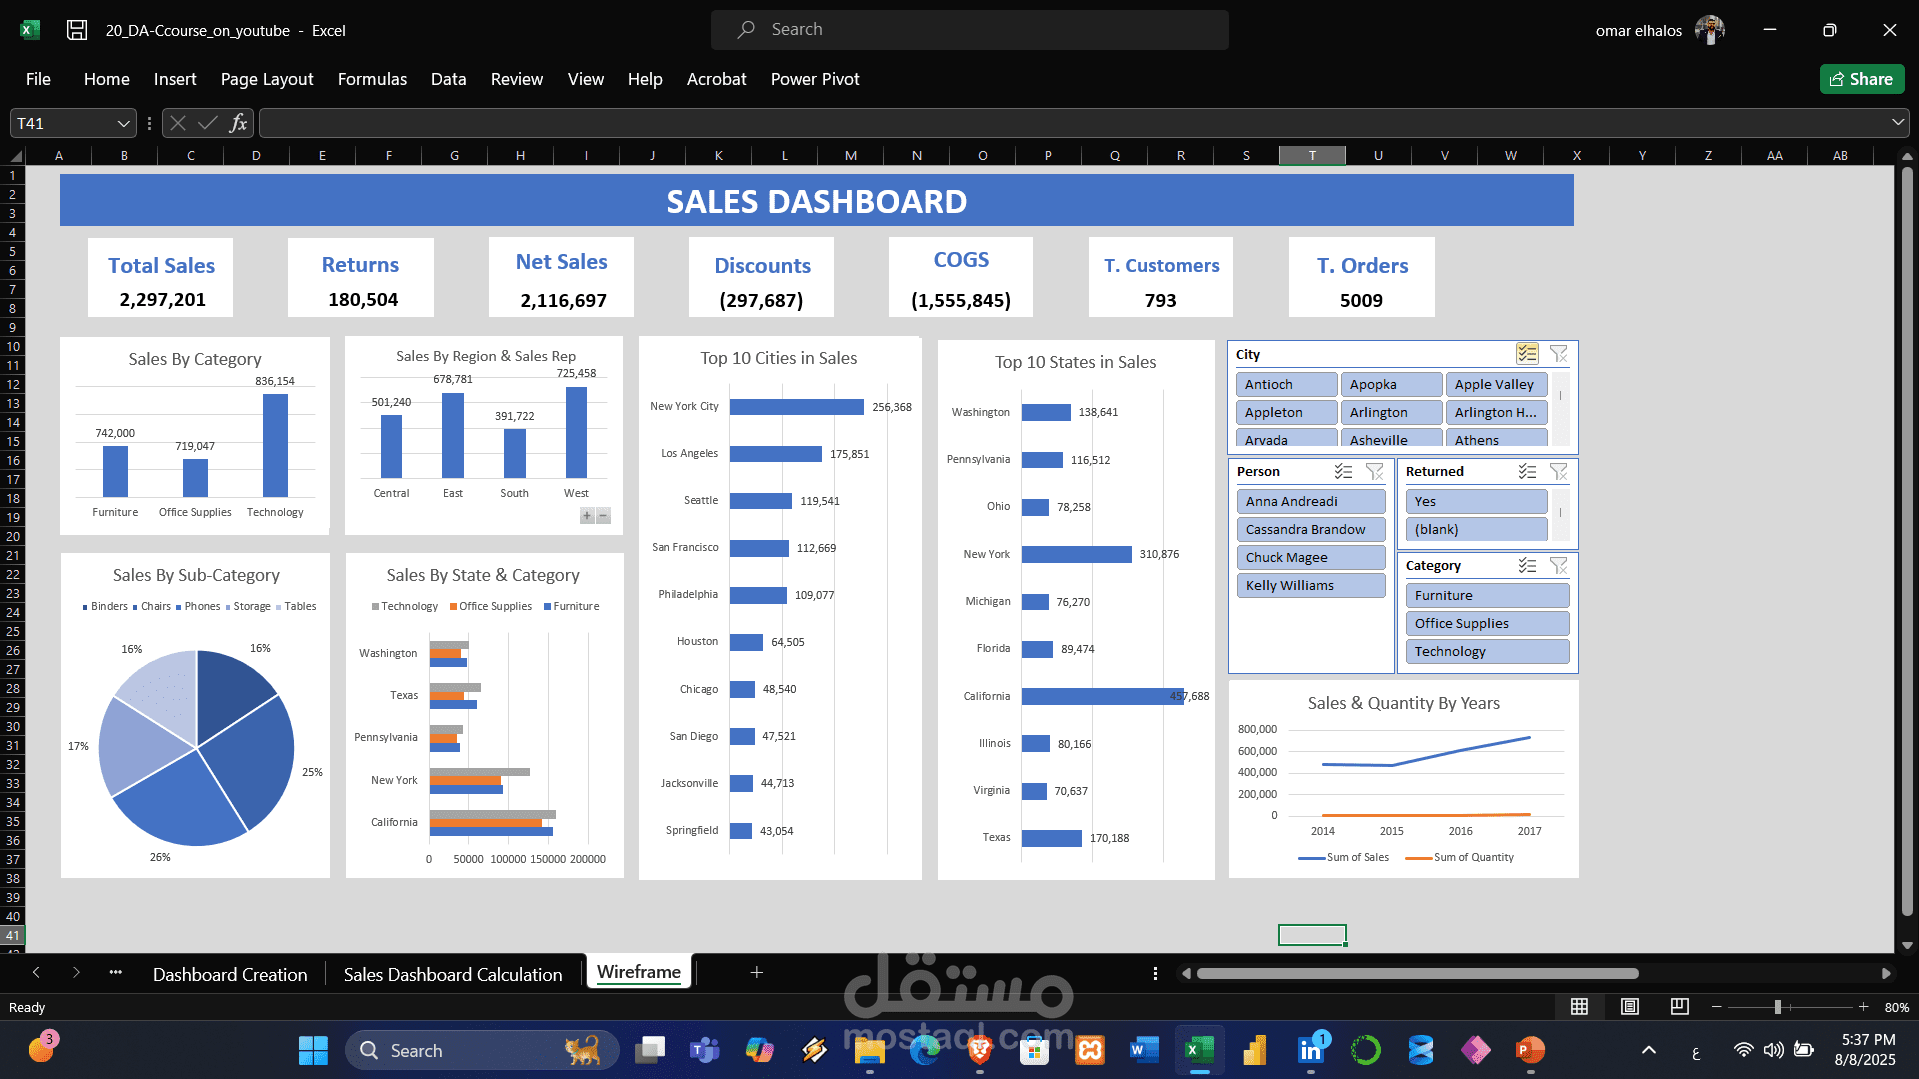Click the zoom out minus icon
The height and width of the screenshot is (1079, 1919).
[x=1717, y=1007]
